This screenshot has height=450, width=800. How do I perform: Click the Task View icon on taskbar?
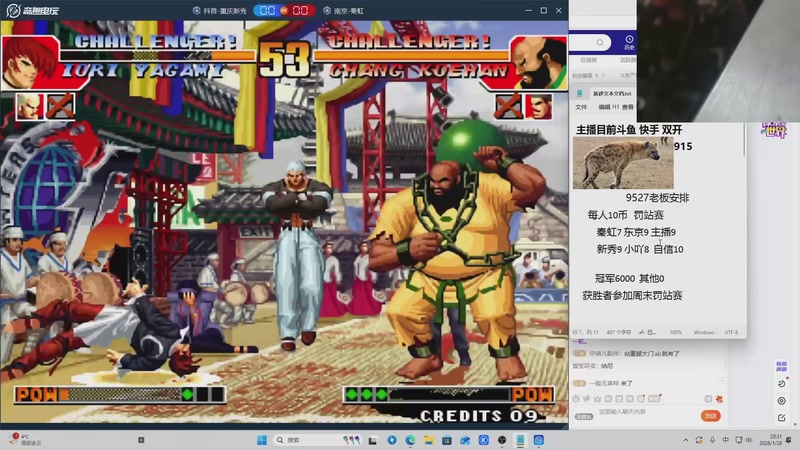[373, 440]
